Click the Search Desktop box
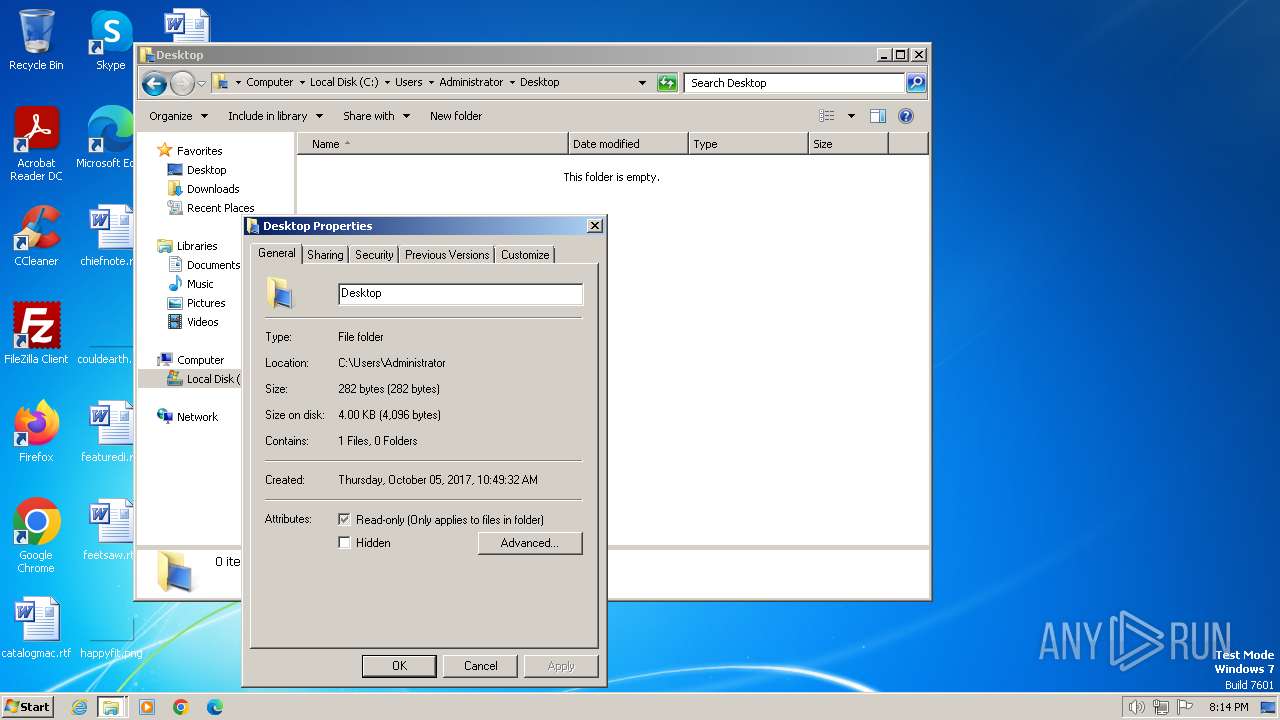 pyautogui.click(x=795, y=83)
